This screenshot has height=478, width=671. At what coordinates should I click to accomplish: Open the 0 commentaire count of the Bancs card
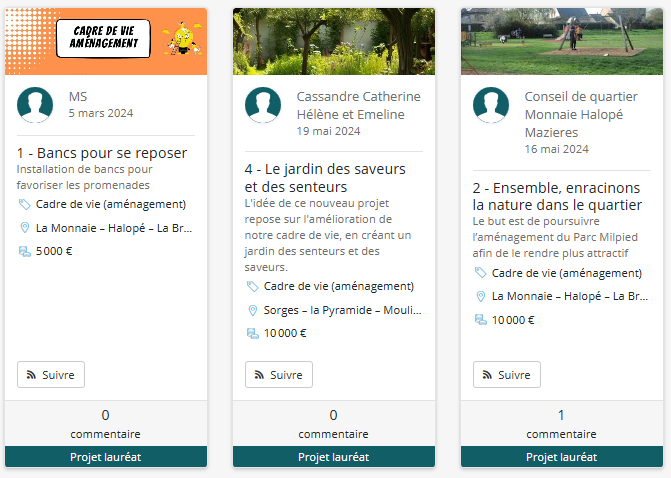pyautogui.click(x=106, y=424)
